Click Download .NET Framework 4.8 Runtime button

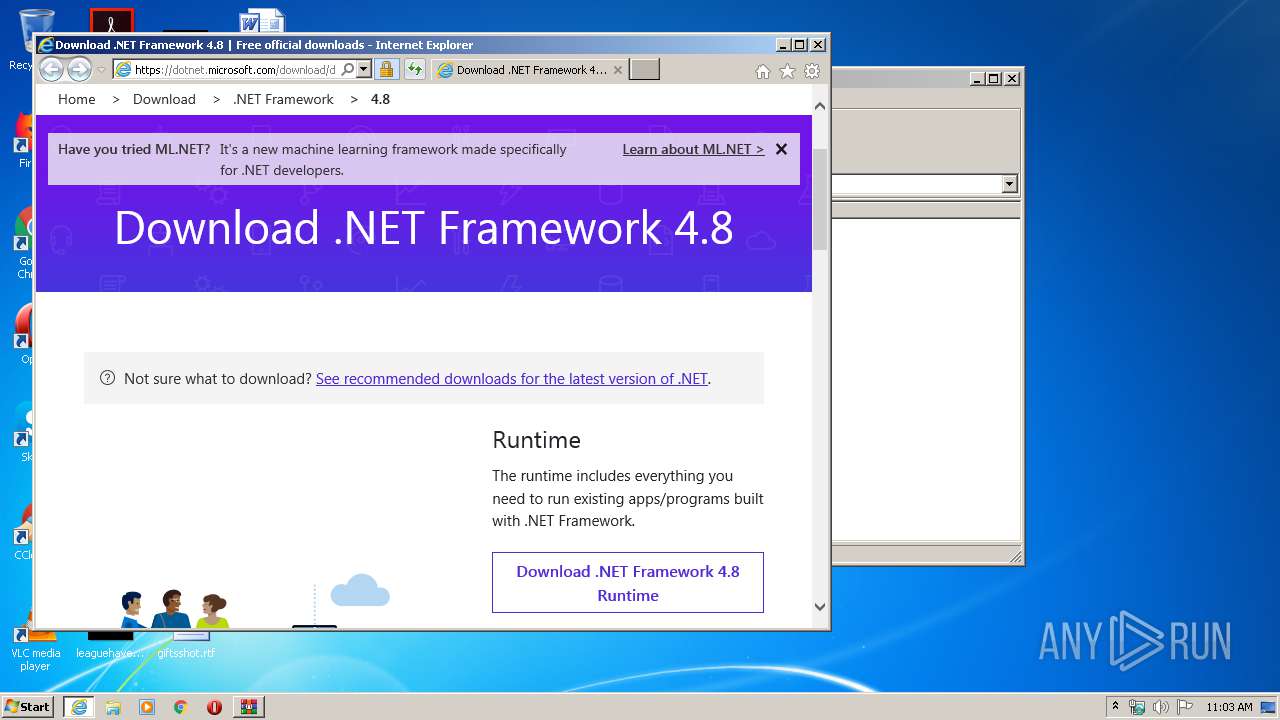coord(628,583)
